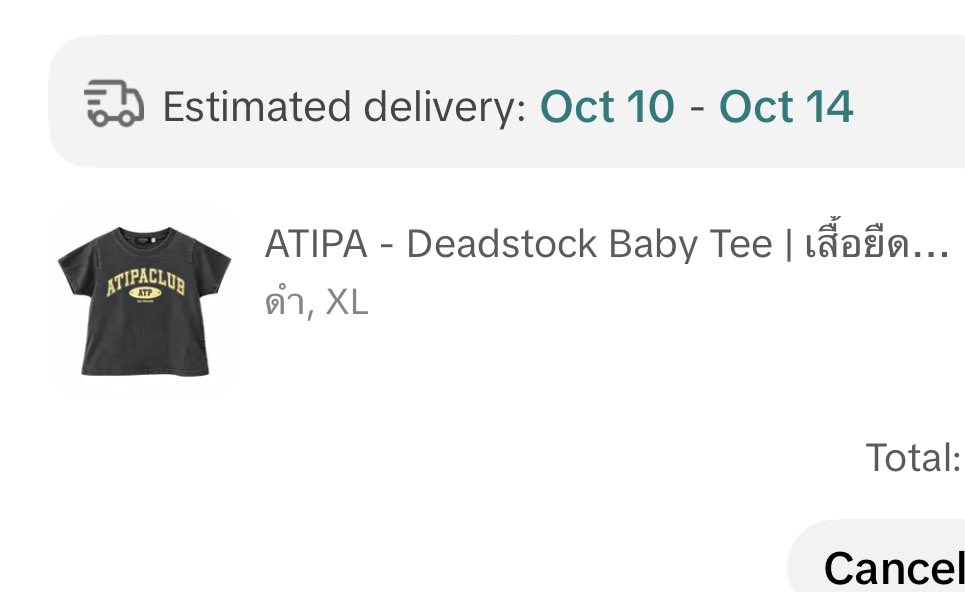Screen dimensions: 965x592
Task: Open the ATIPA tee product thumbnail
Action: tap(145, 302)
